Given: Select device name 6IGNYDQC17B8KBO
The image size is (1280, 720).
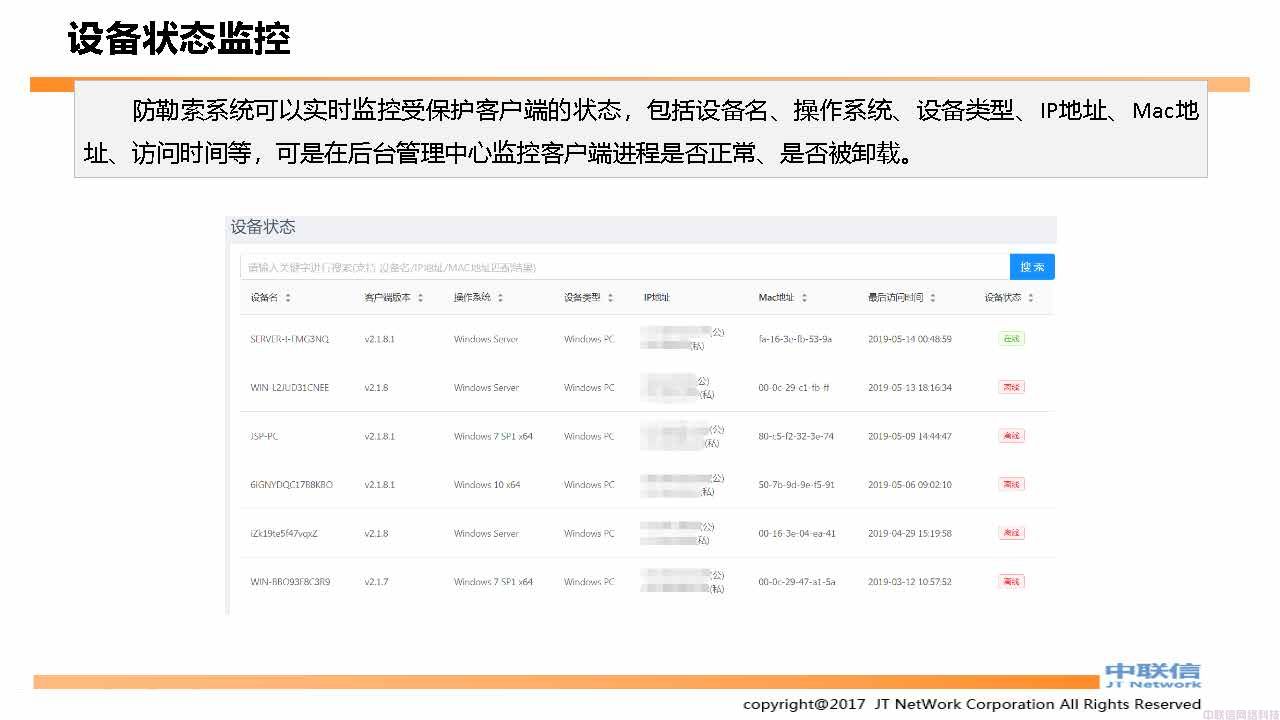Looking at the screenshot, I should coord(291,485).
